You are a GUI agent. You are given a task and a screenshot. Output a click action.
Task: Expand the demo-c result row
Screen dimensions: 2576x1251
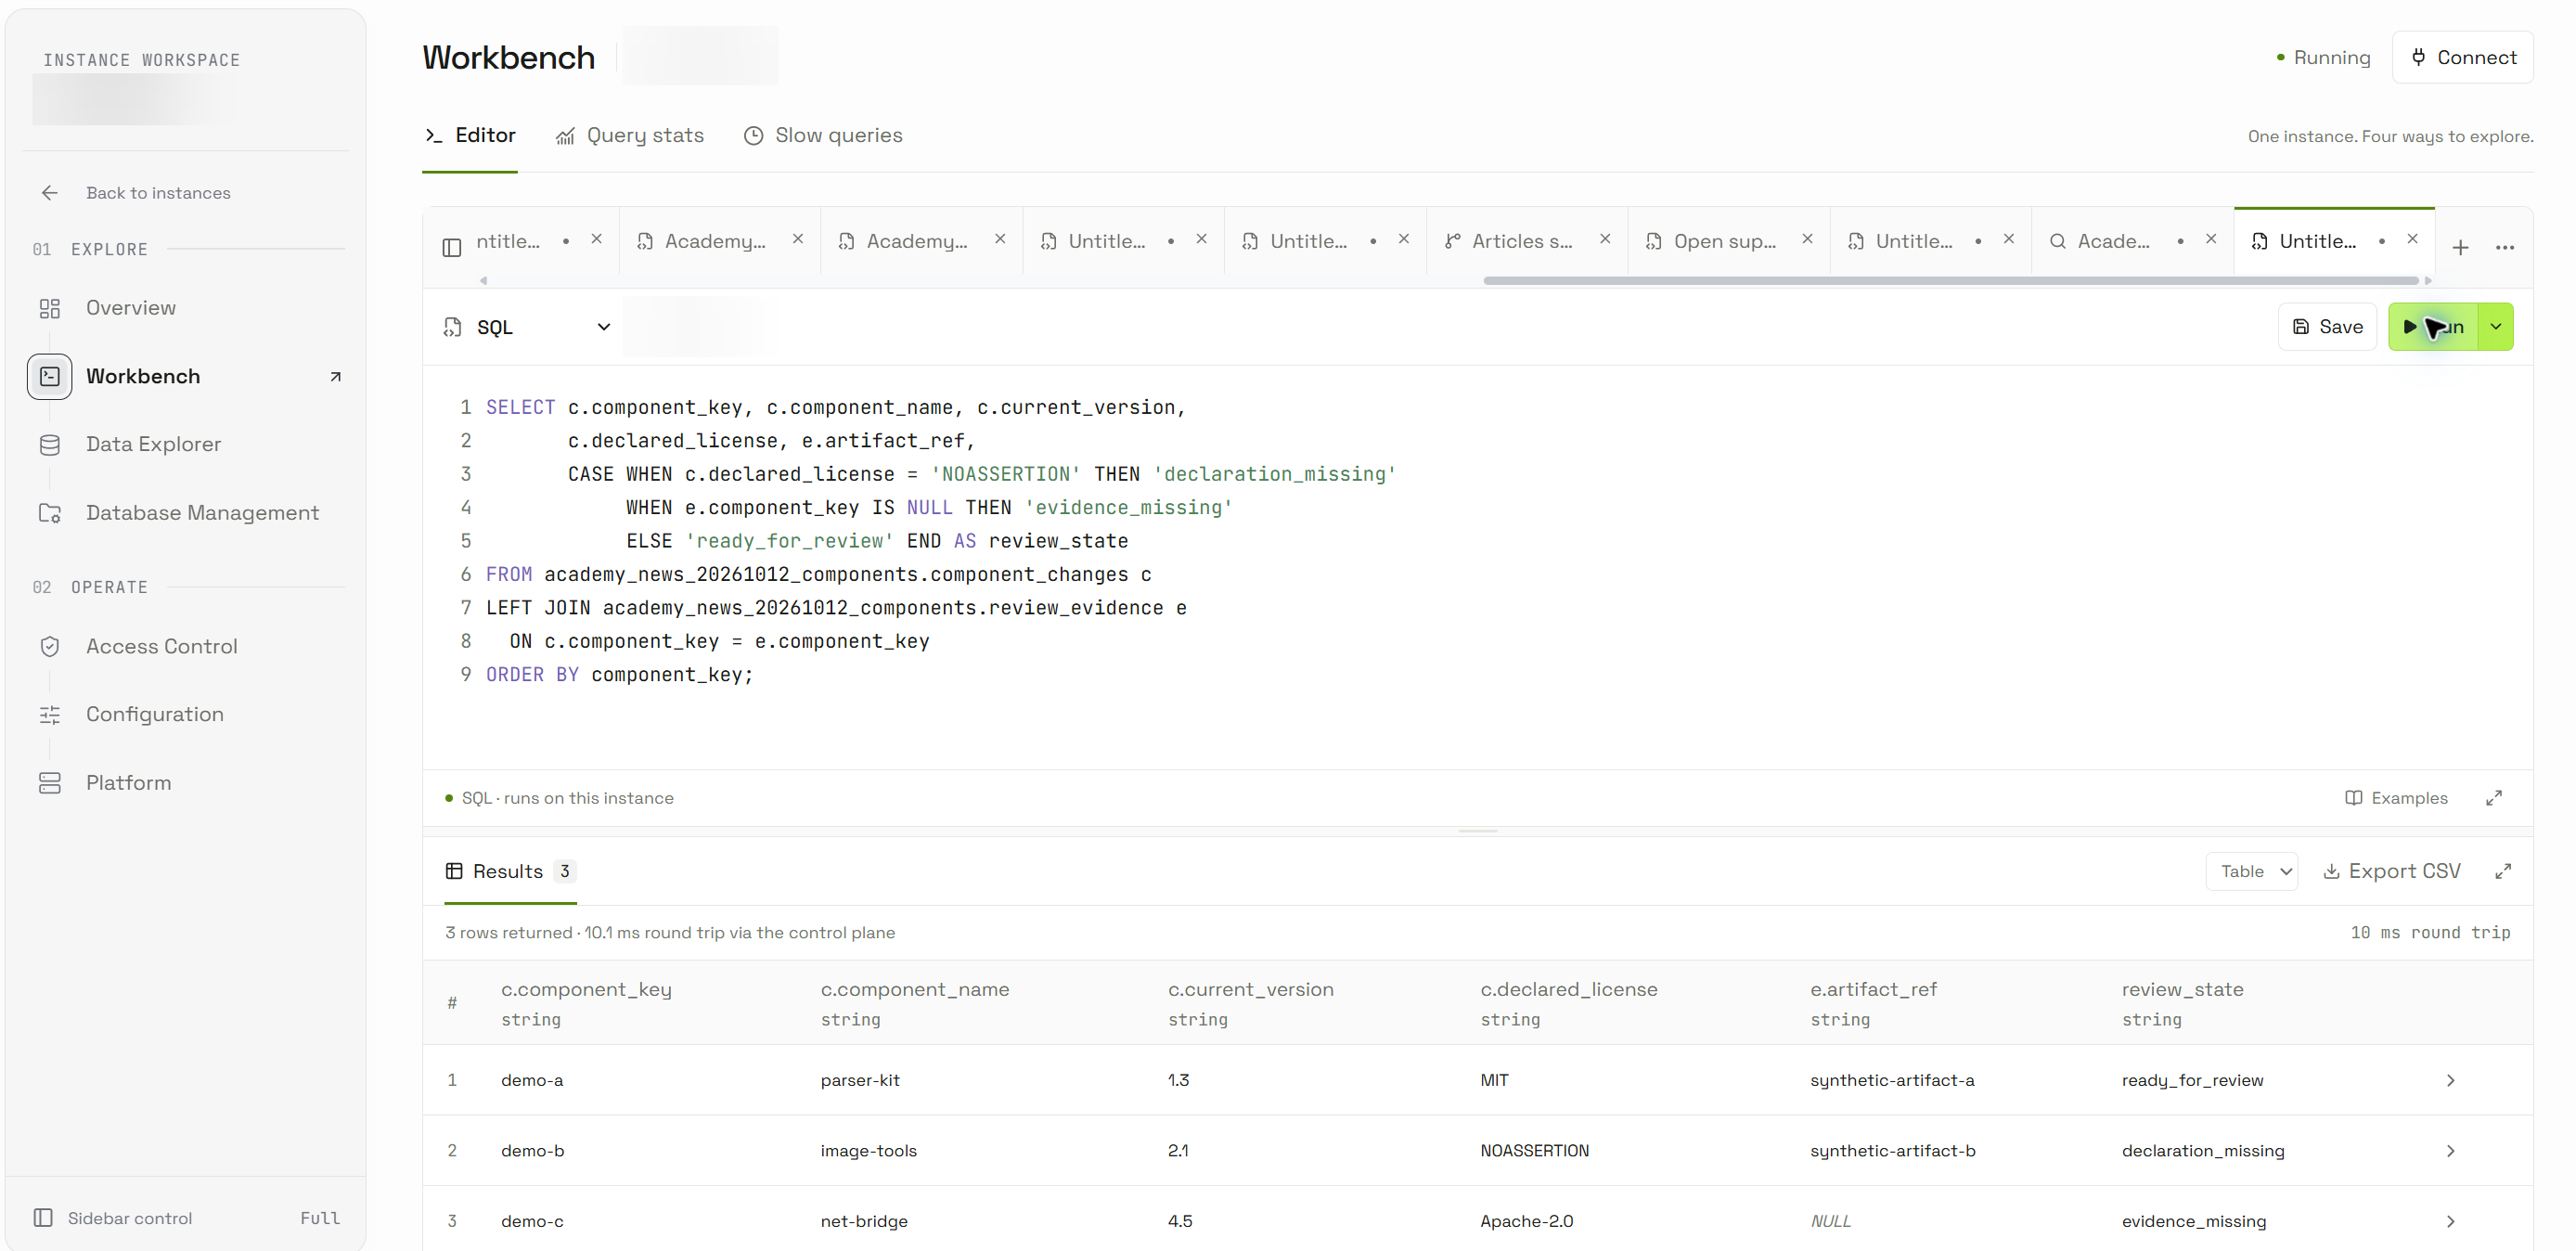click(2451, 1222)
